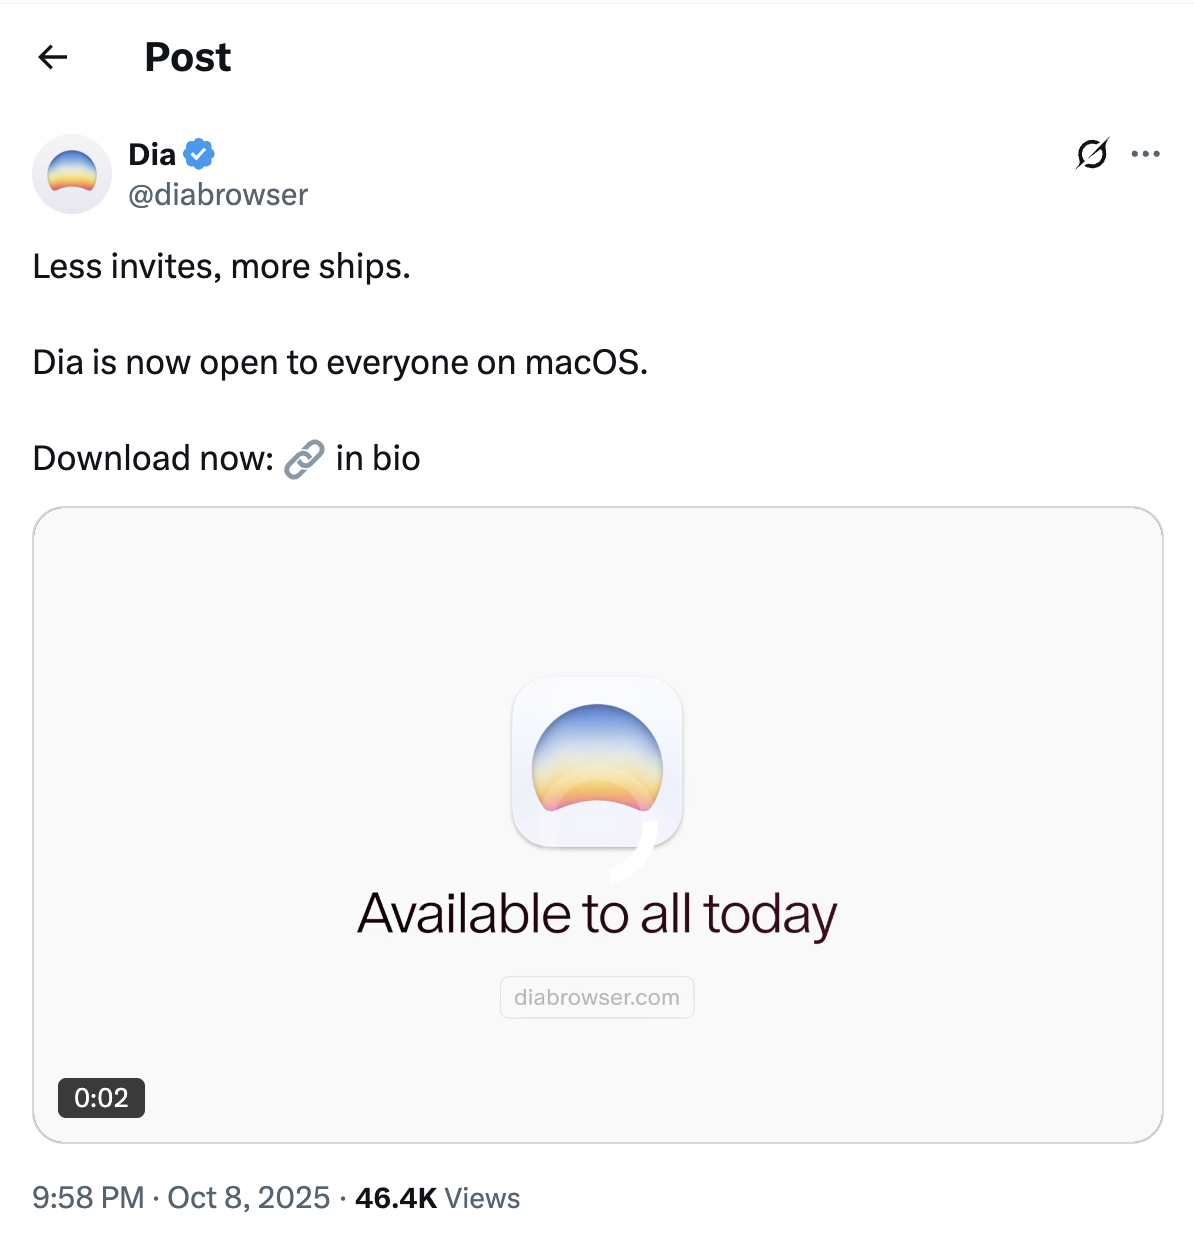
Task: Click the chain link emoji in post
Action: (304, 459)
